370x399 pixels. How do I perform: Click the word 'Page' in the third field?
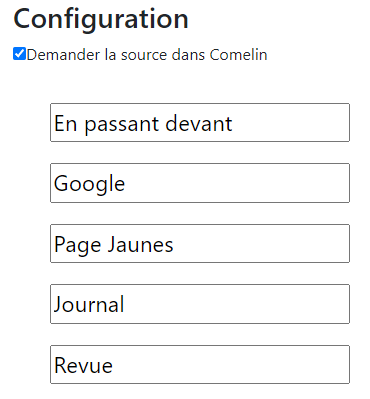click(x=77, y=246)
